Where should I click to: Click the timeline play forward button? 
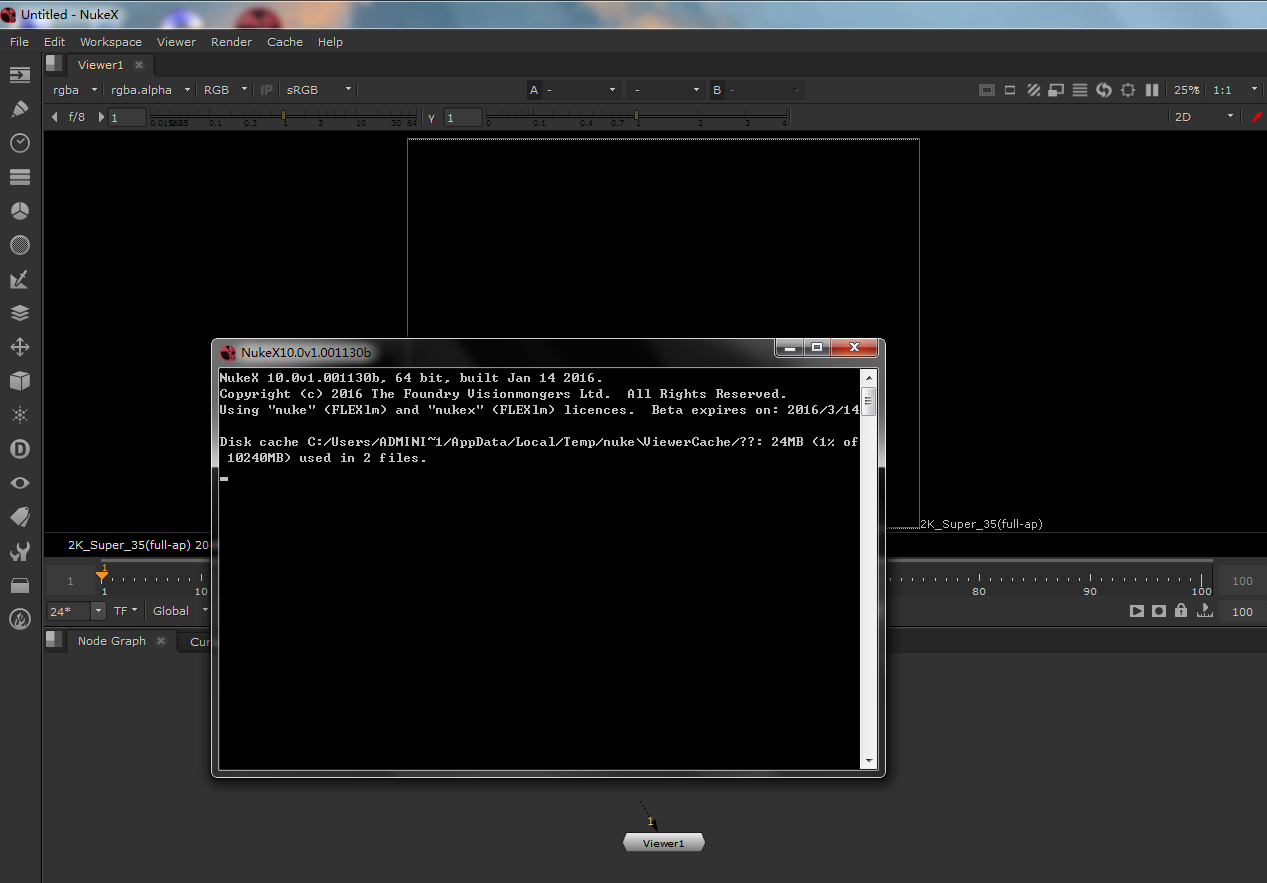(x=1137, y=611)
